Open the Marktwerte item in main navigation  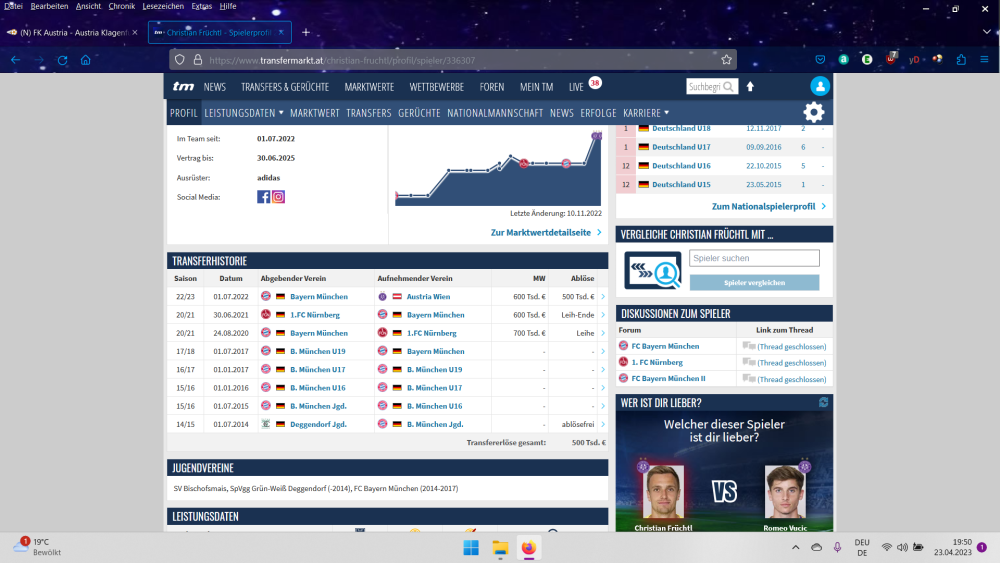click(369, 87)
